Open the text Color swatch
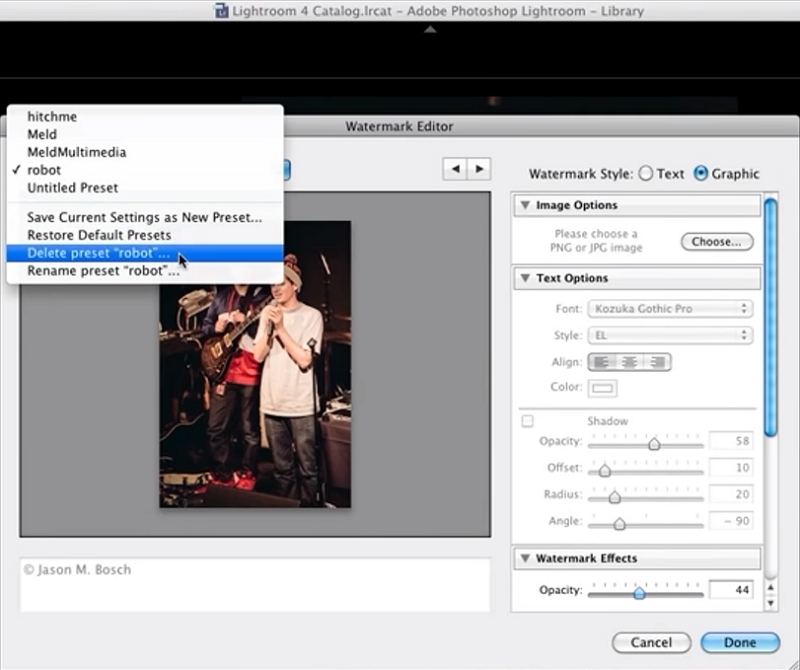This screenshot has height=670, width=800. pyautogui.click(x=603, y=388)
